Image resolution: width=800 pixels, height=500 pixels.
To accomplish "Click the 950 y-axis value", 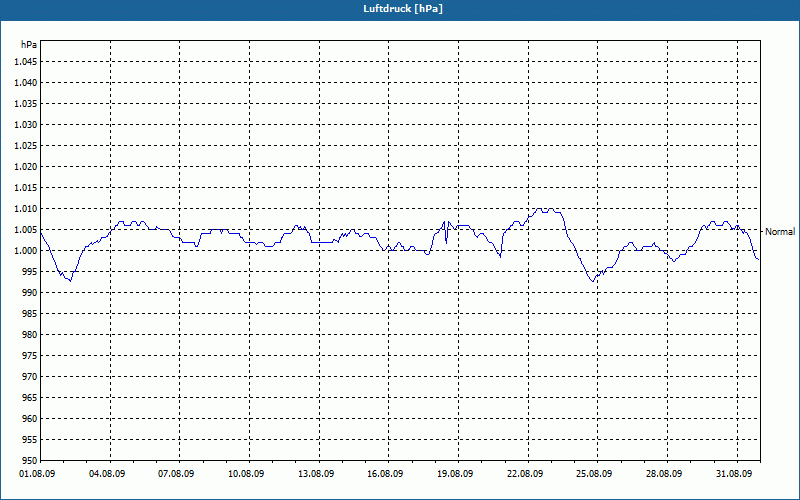I will [30, 460].
